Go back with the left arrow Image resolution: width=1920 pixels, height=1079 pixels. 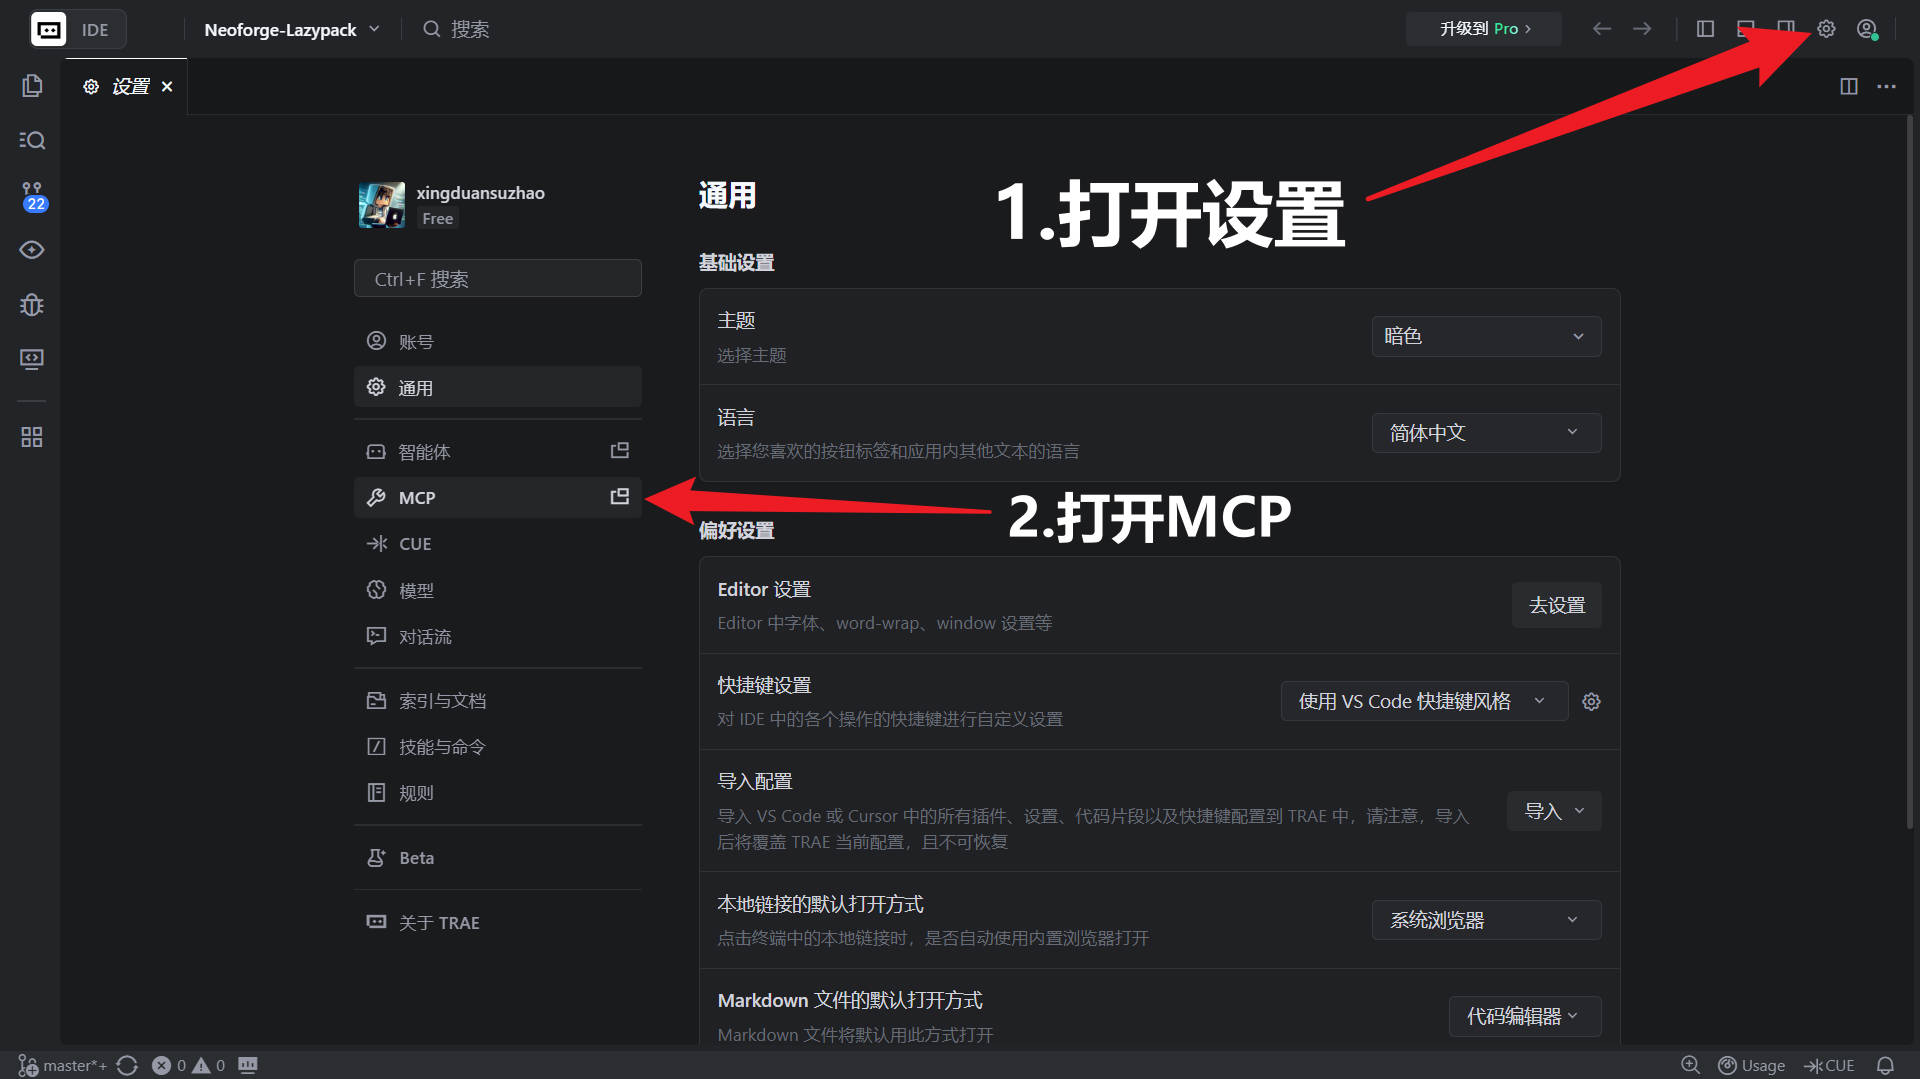(x=1602, y=29)
